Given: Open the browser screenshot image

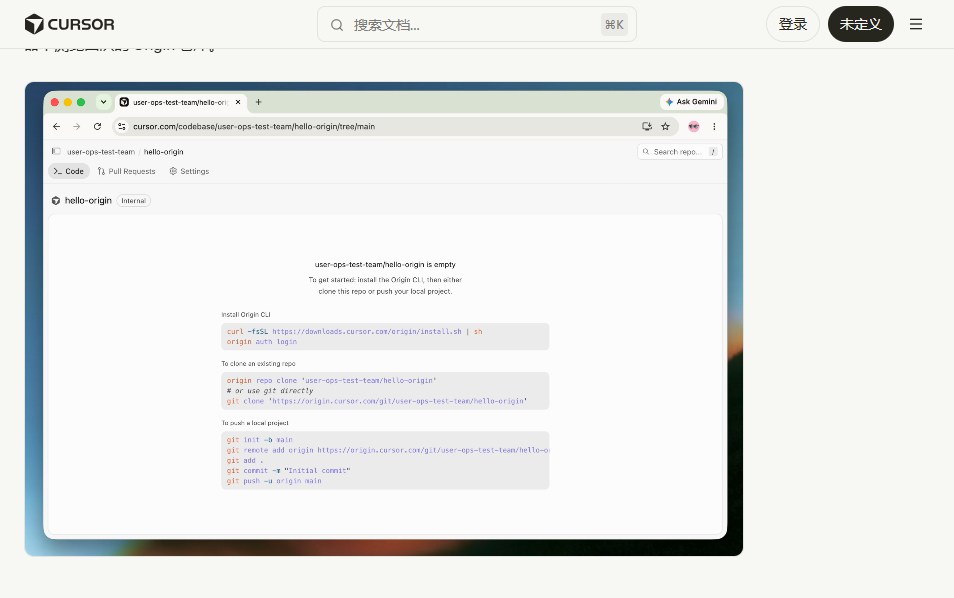Looking at the screenshot, I should click(x=384, y=319).
